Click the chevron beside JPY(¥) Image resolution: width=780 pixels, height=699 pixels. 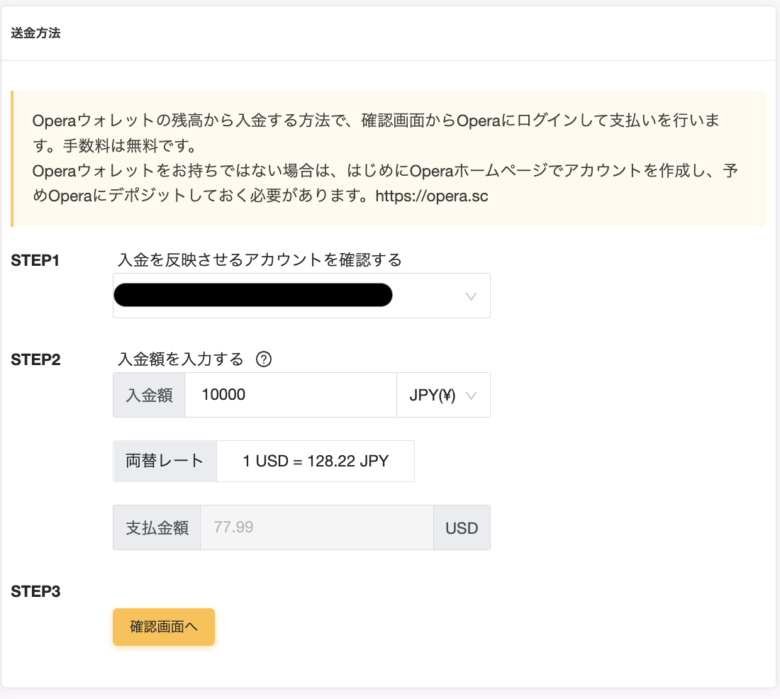pyautogui.click(x=472, y=395)
